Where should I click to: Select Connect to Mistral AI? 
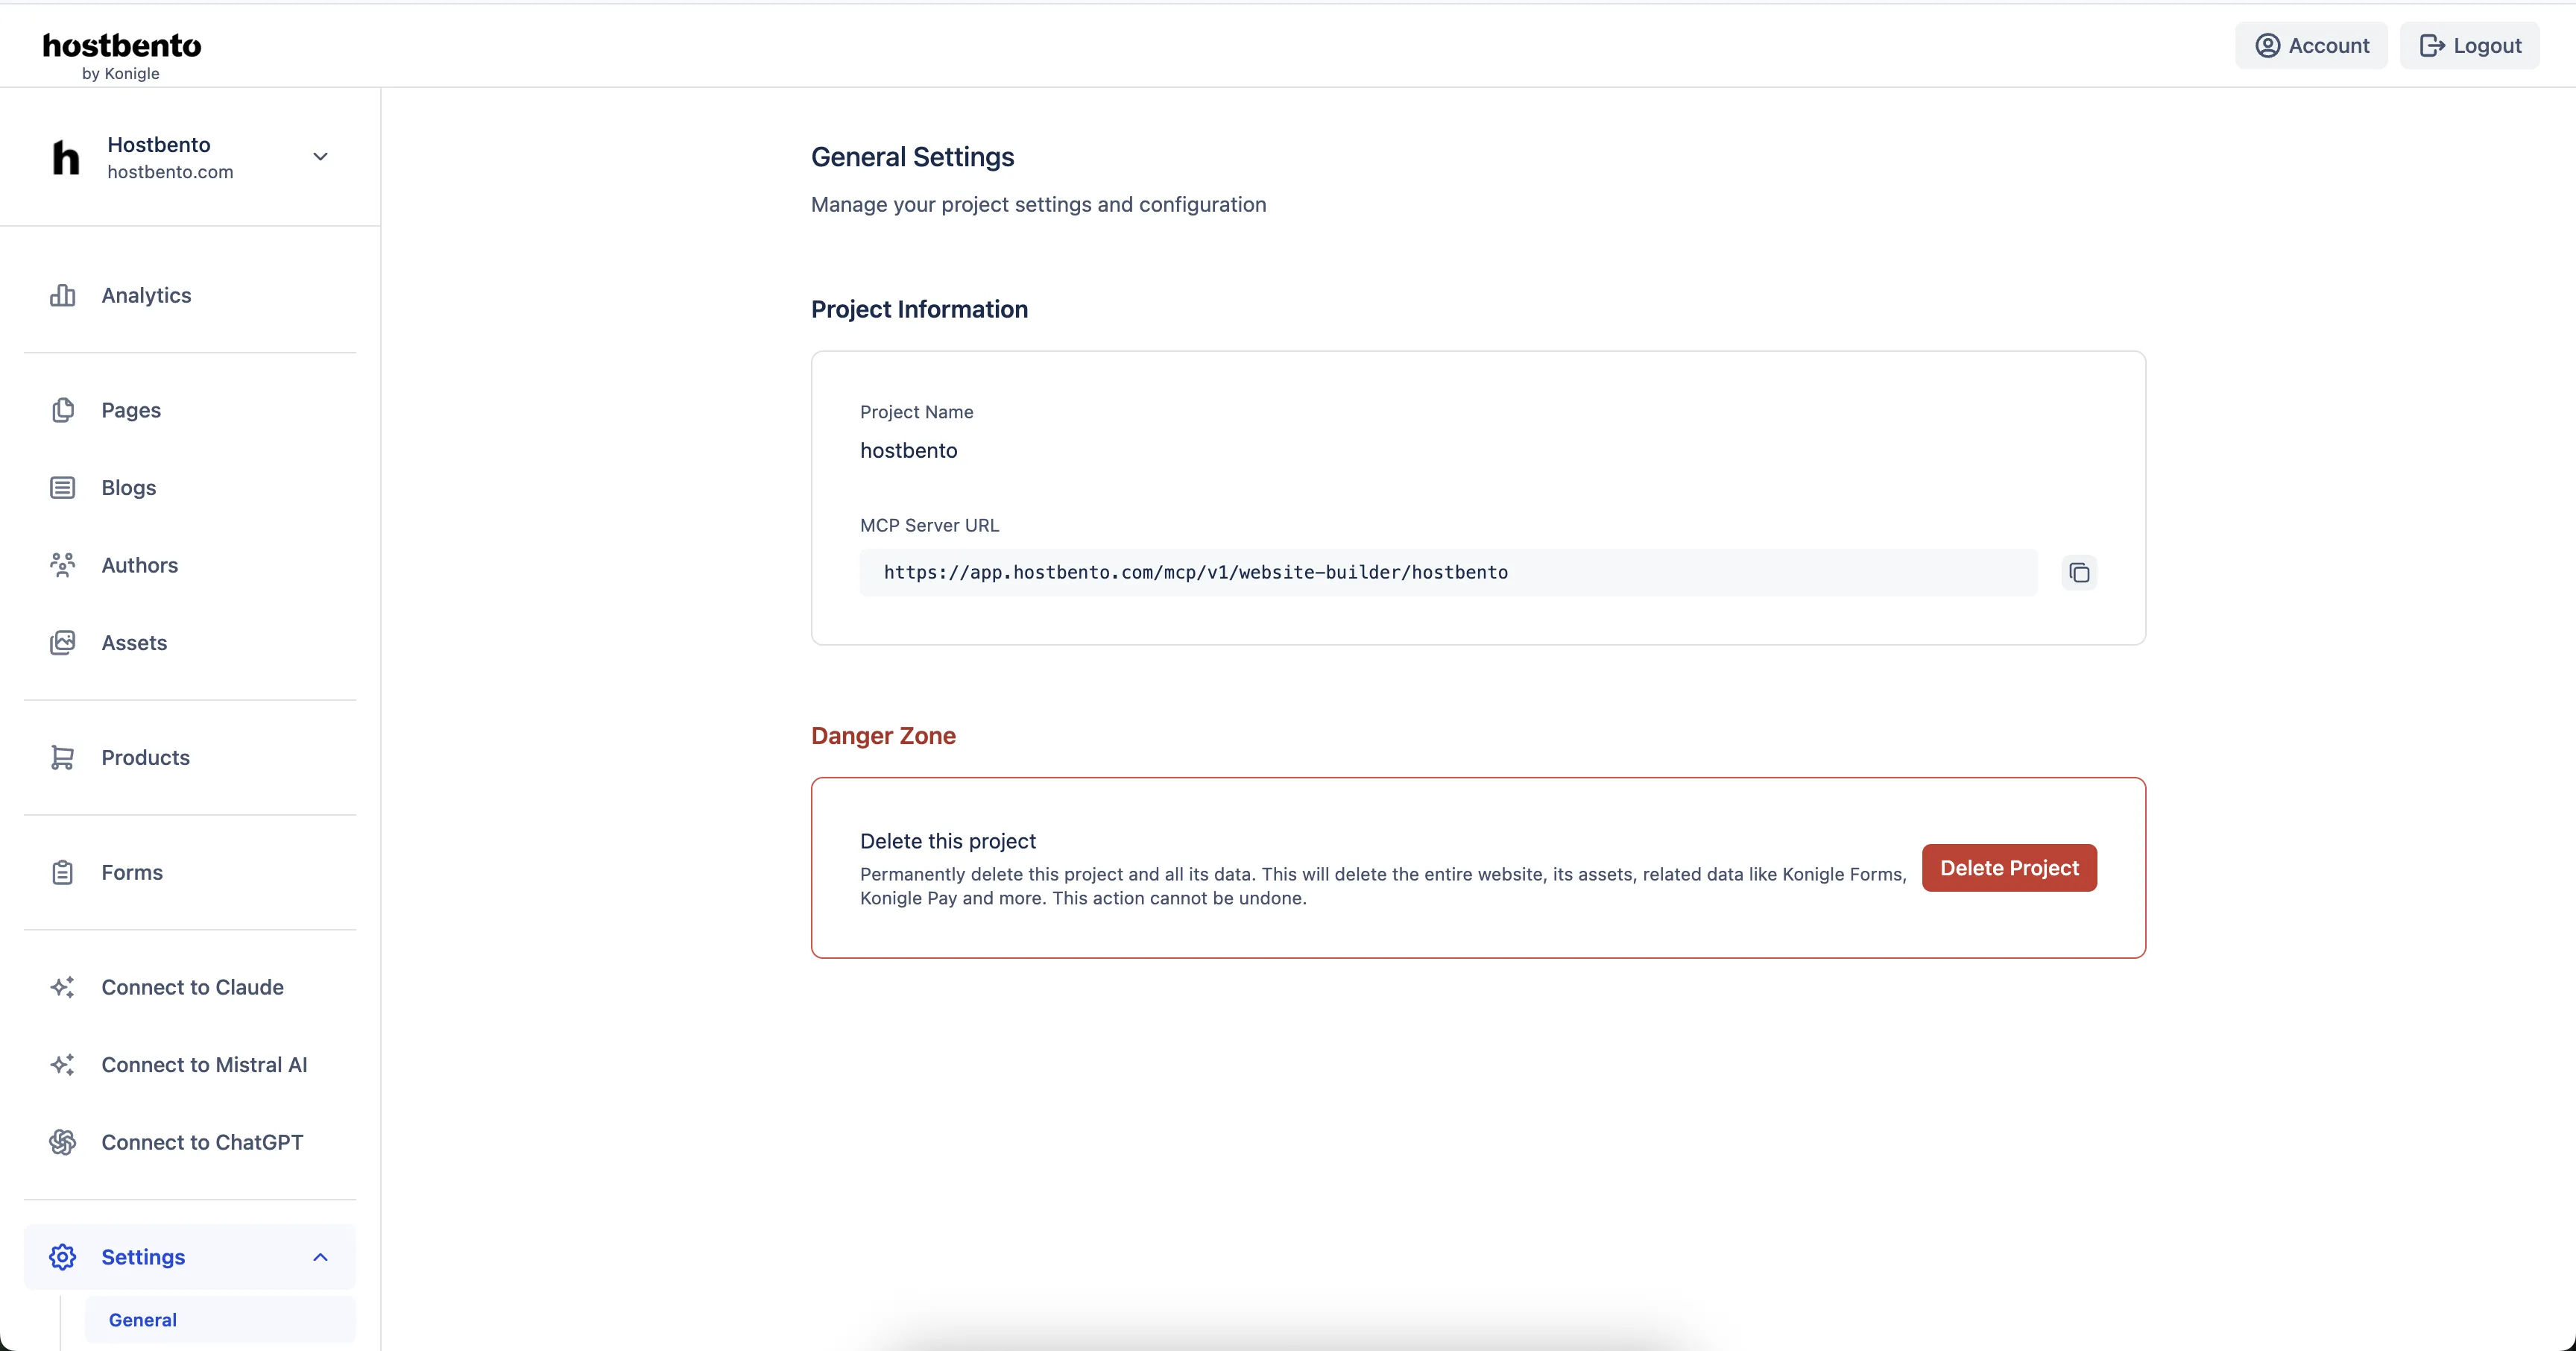pyautogui.click(x=204, y=1064)
